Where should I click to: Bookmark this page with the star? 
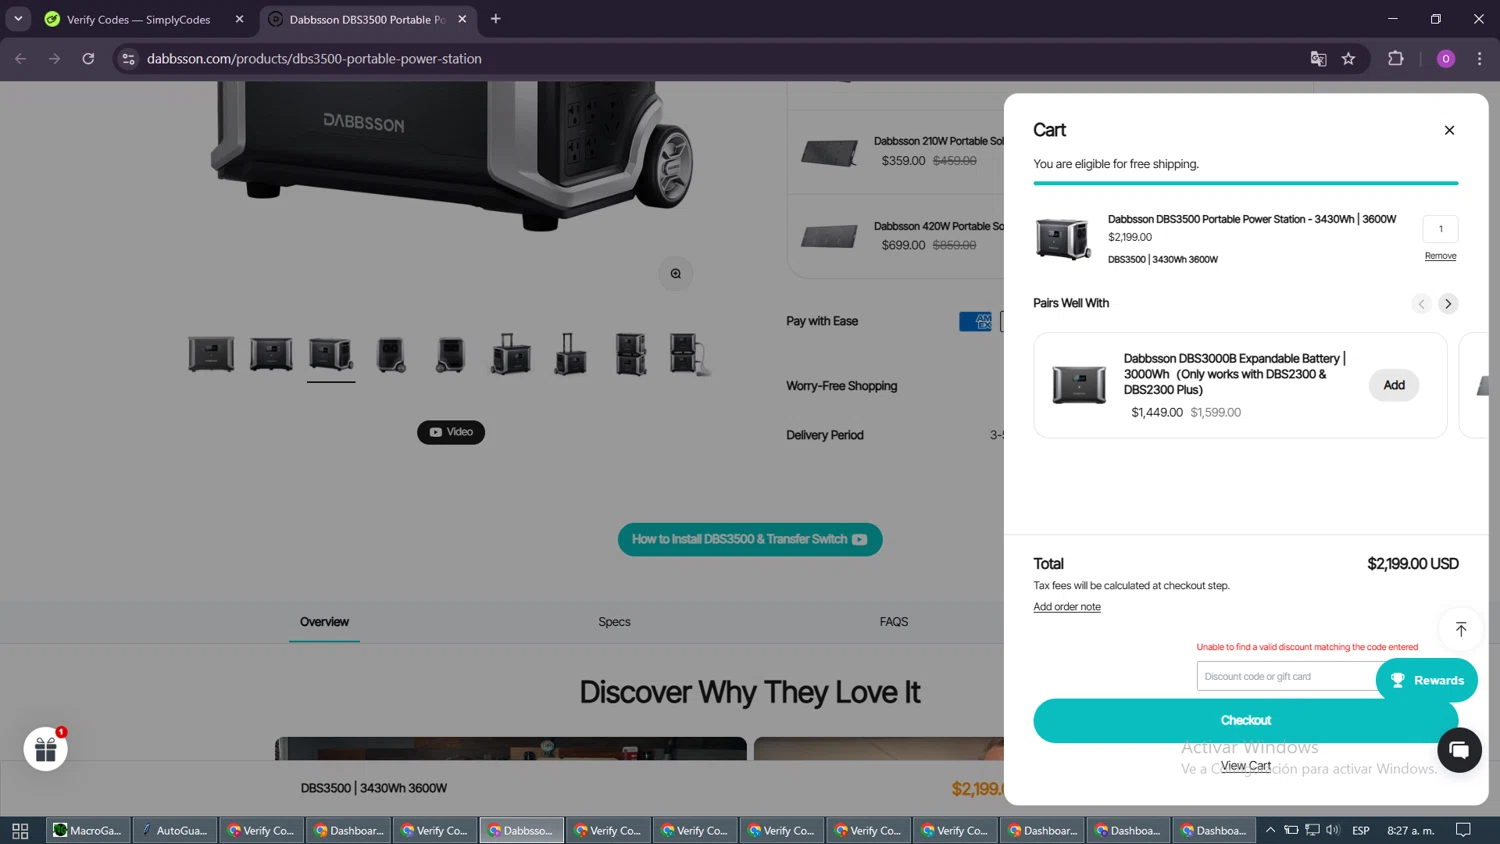coord(1348,59)
